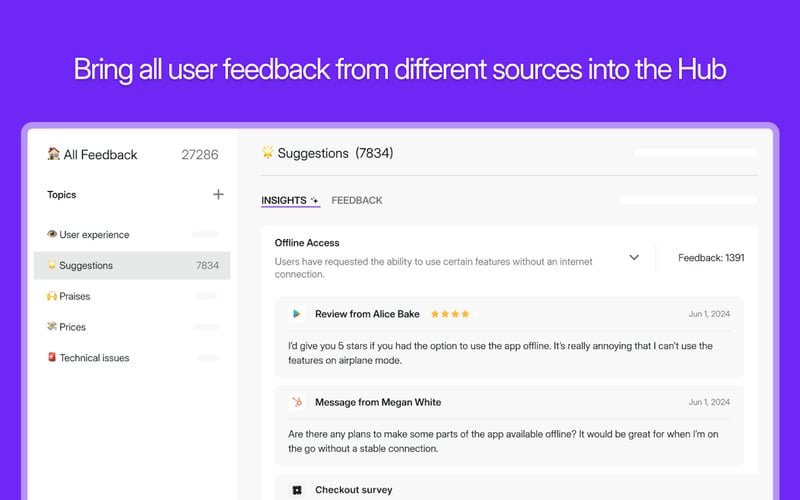Image resolution: width=800 pixels, height=500 pixels.
Task: Click Jun 1, 2024 date on Megan's message
Action: 709,402
